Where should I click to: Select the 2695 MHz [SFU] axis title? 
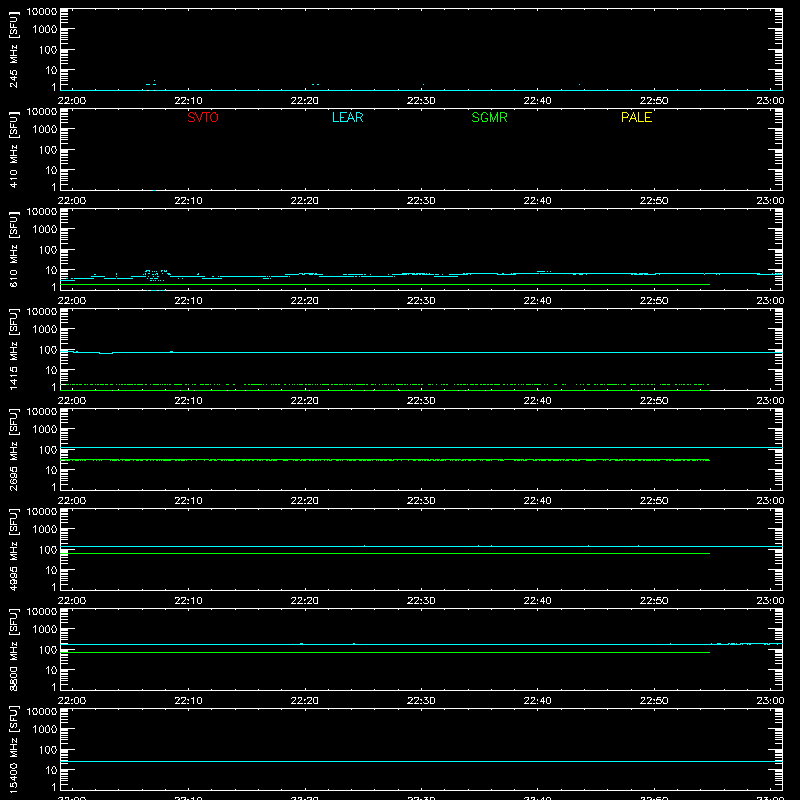click(14, 449)
